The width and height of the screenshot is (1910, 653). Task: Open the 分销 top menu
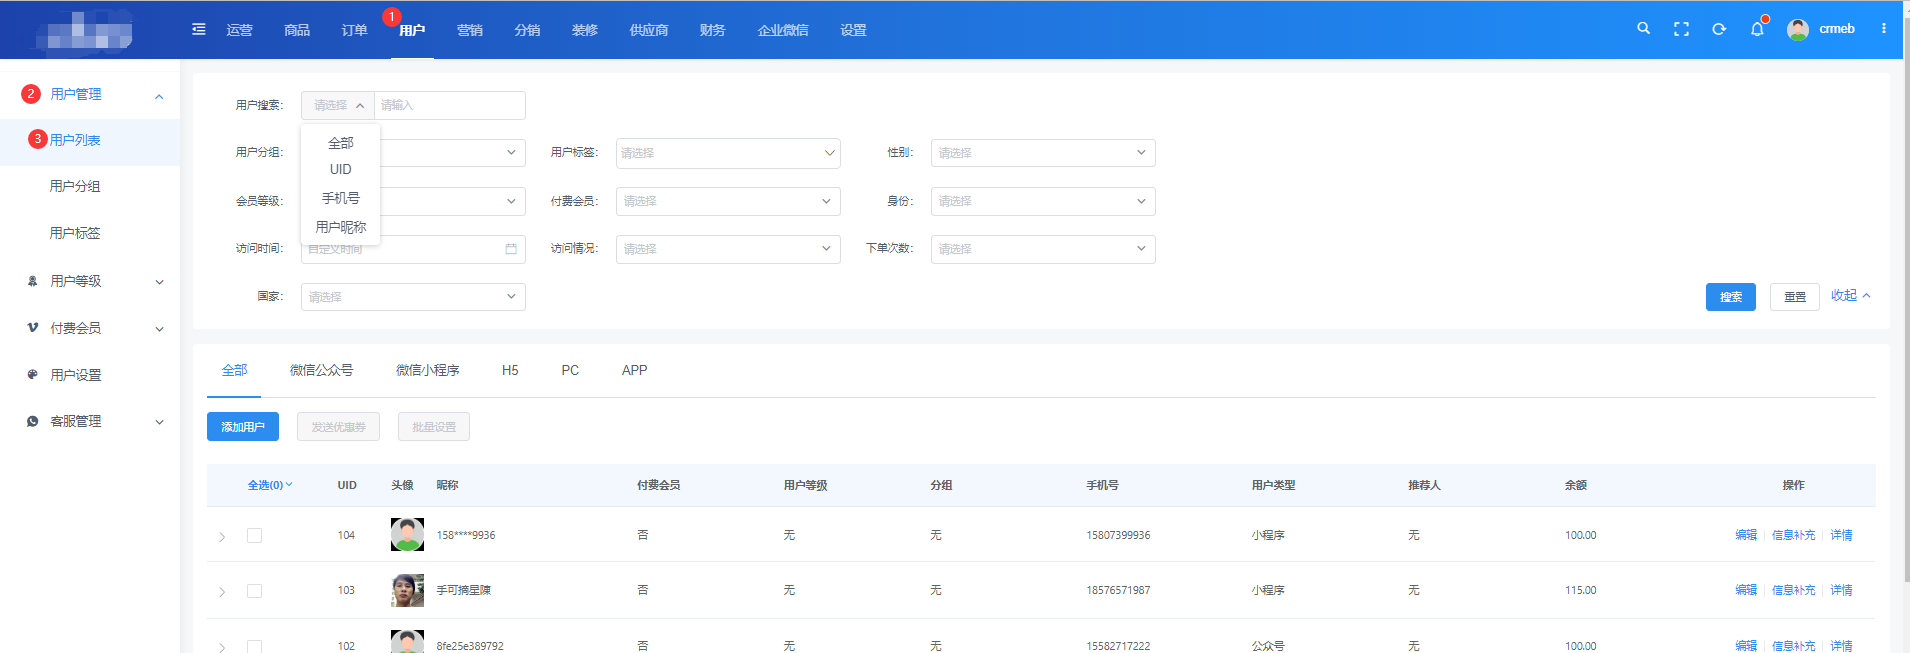click(x=527, y=30)
